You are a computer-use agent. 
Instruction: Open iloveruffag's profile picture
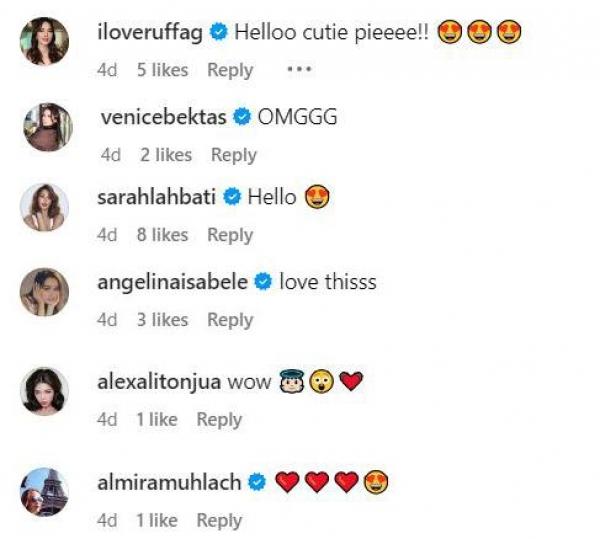[45, 41]
